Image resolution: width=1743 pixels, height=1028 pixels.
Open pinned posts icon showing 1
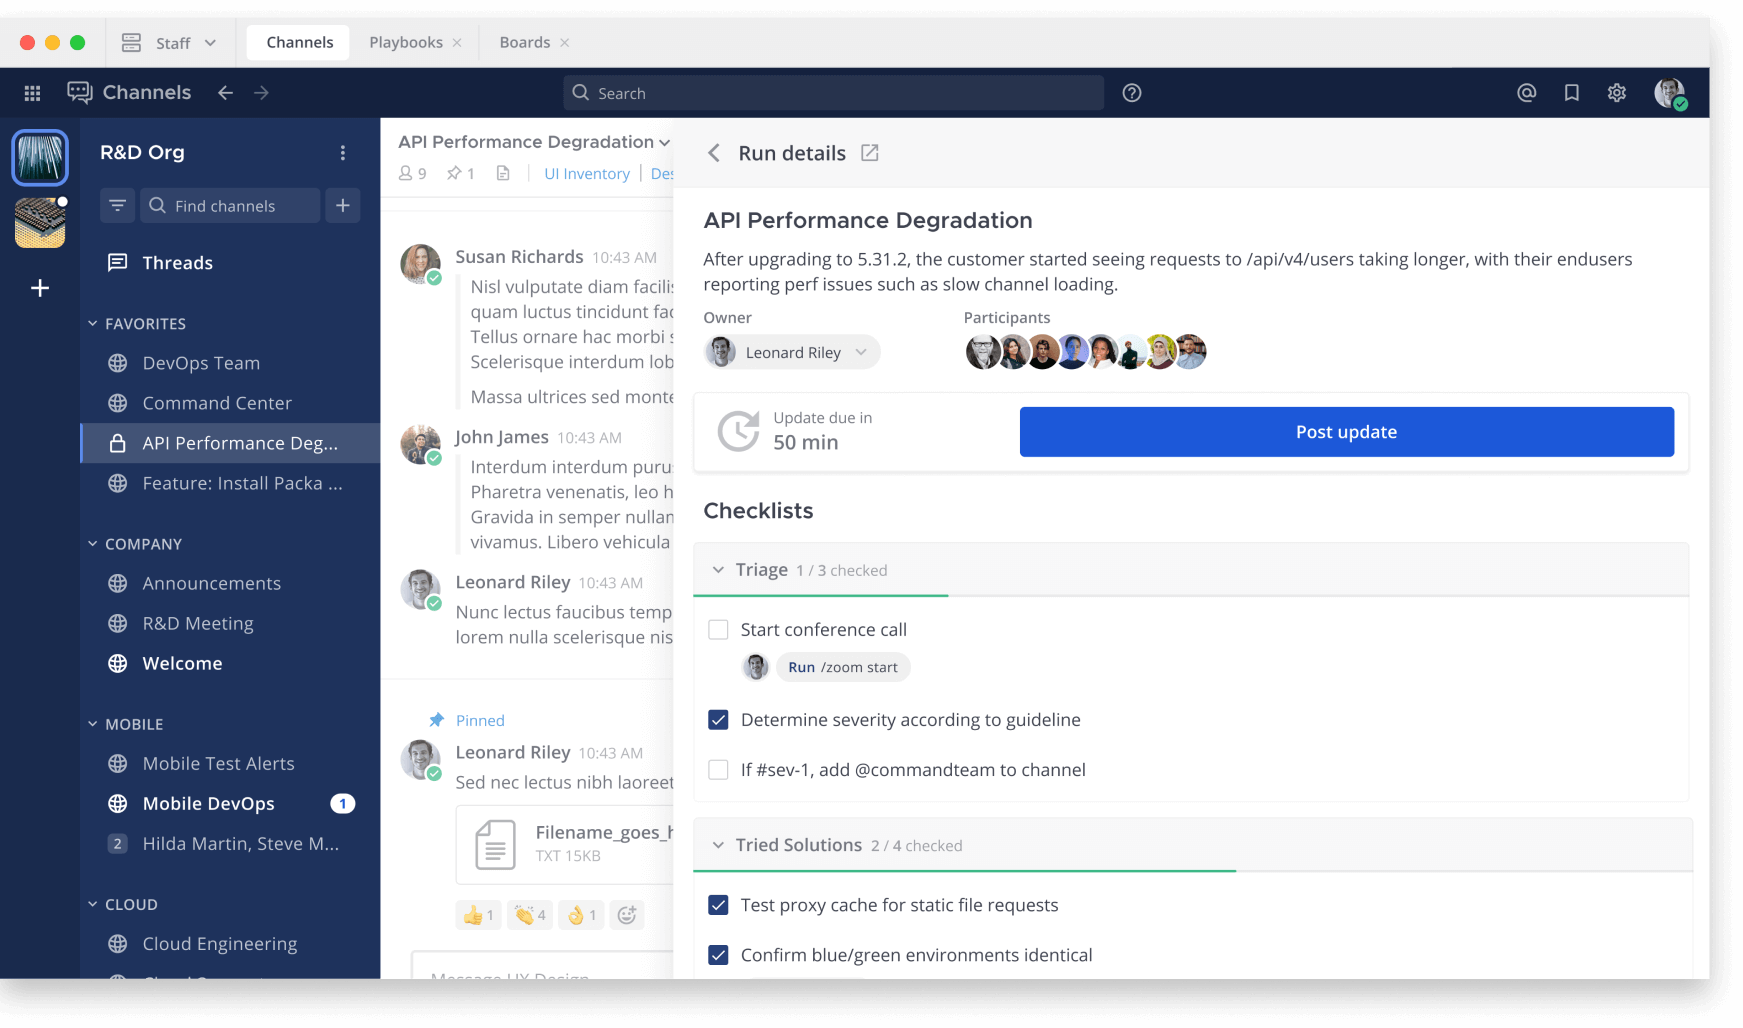pos(461,174)
